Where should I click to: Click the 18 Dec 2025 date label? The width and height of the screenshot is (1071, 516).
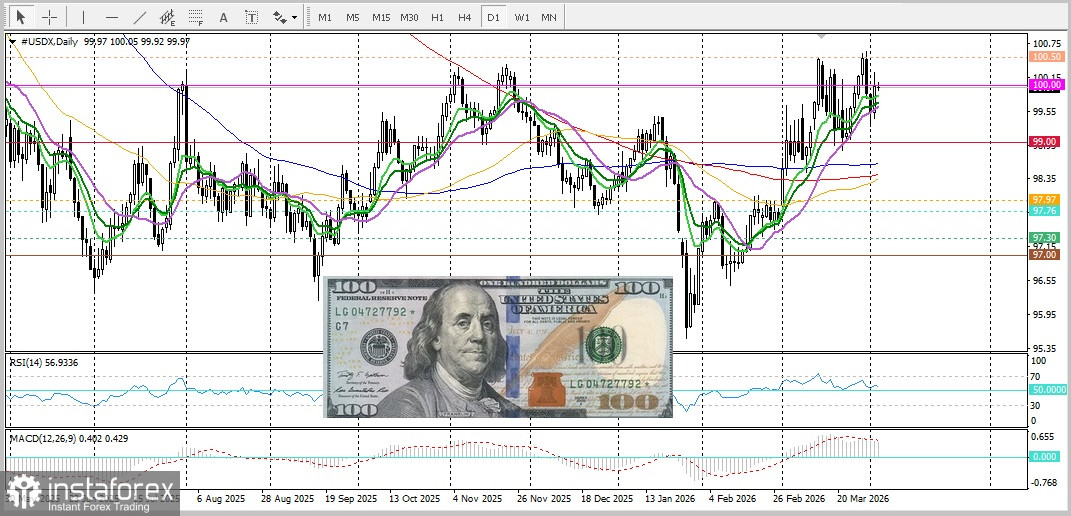pyautogui.click(x=607, y=498)
